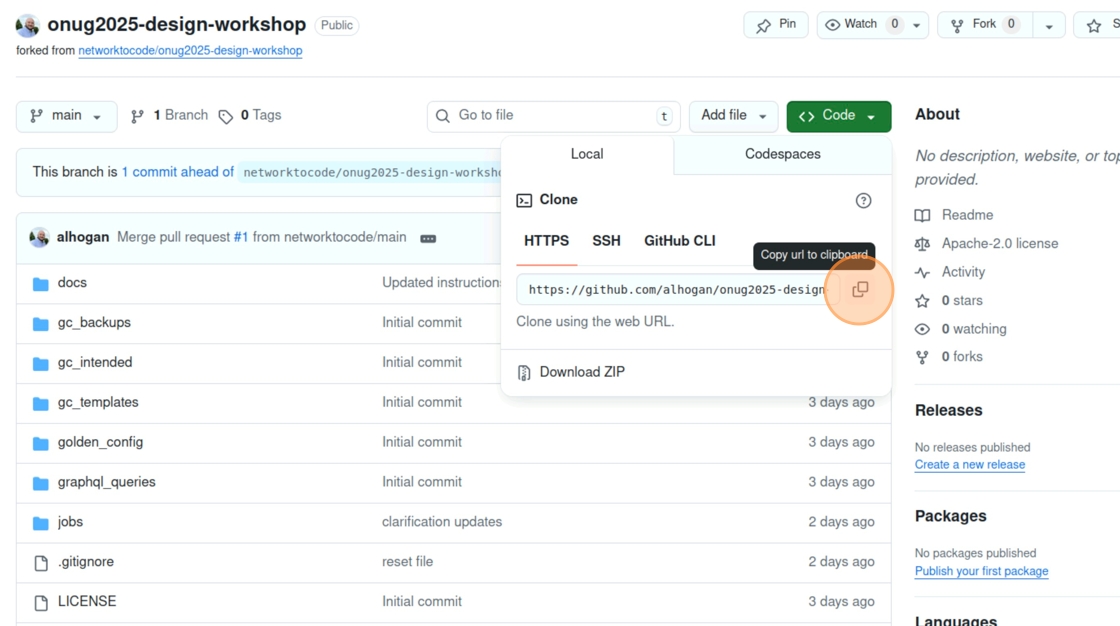The width and height of the screenshot is (1120, 626).
Task: Open the graphql_queries folder name
Action: [106, 483]
